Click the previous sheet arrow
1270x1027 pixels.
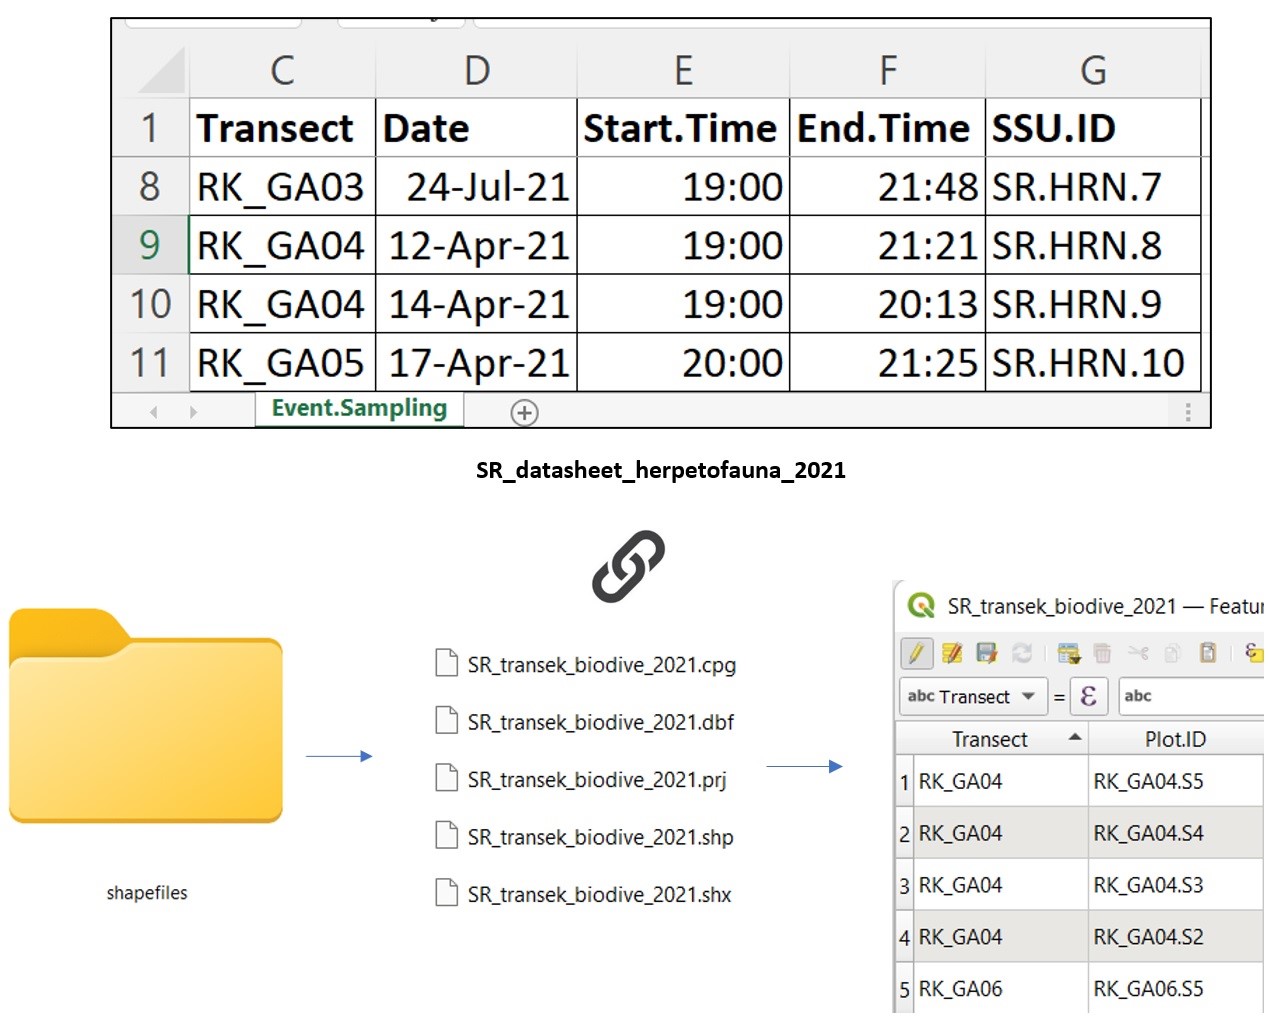coord(153,412)
